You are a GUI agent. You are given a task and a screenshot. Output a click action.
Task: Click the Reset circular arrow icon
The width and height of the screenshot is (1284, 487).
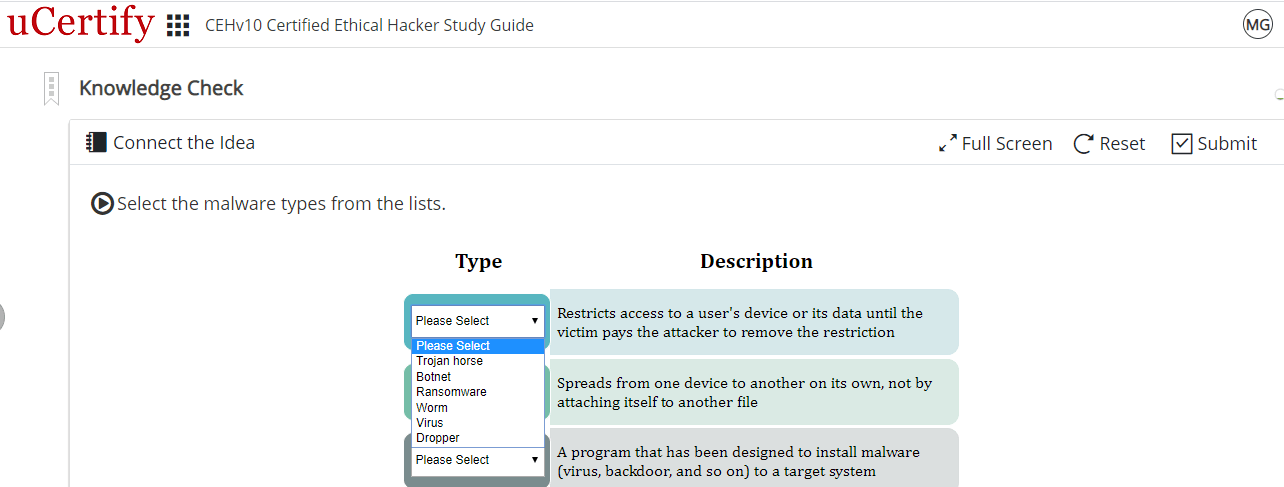coord(1083,144)
